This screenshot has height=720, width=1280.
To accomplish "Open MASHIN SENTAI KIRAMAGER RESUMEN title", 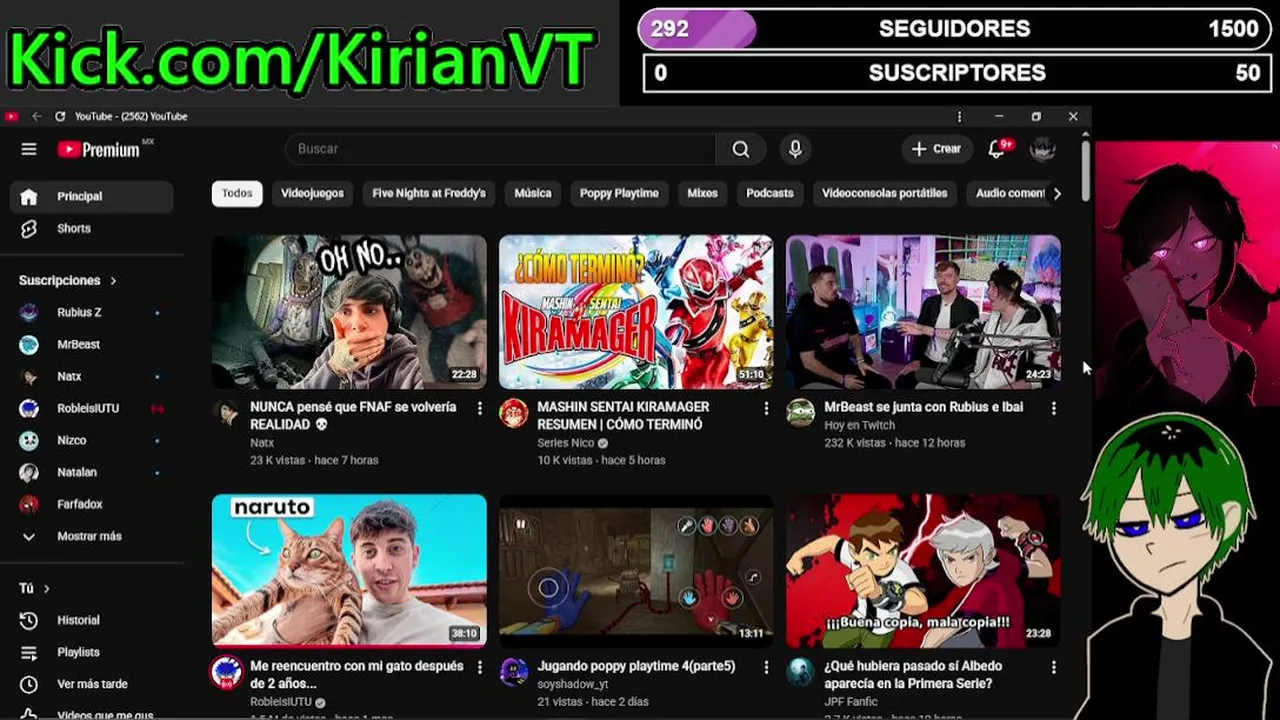I will pyautogui.click(x=623, y=415).
